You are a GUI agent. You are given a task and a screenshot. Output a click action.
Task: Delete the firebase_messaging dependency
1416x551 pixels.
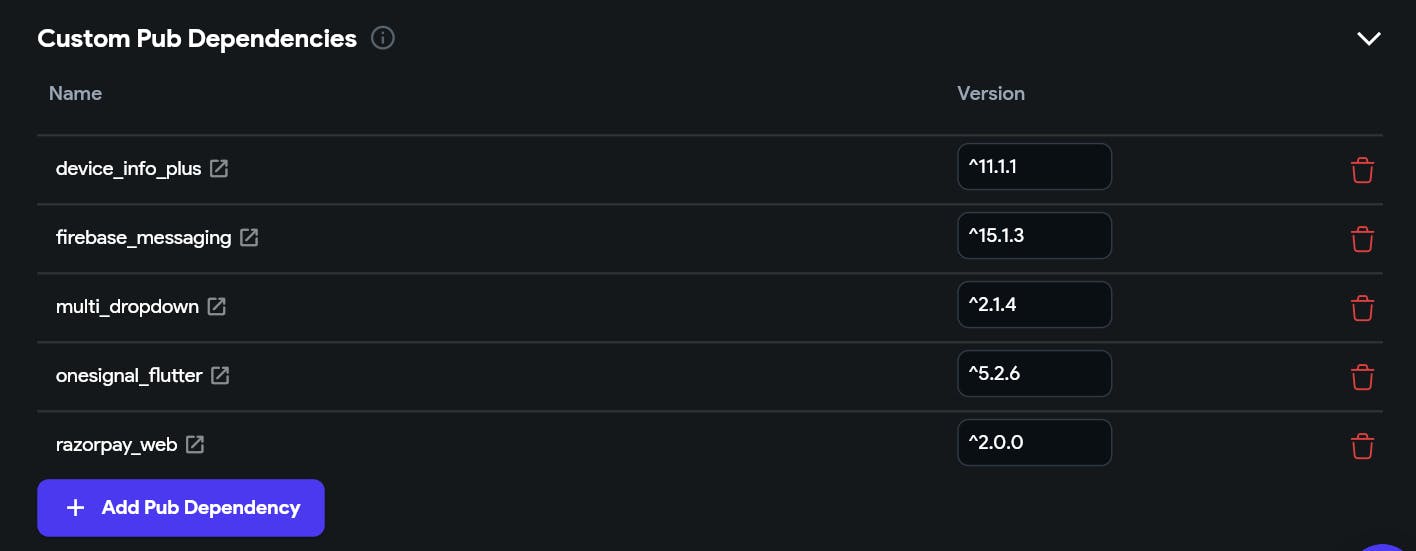click(x=1362, y=239)
